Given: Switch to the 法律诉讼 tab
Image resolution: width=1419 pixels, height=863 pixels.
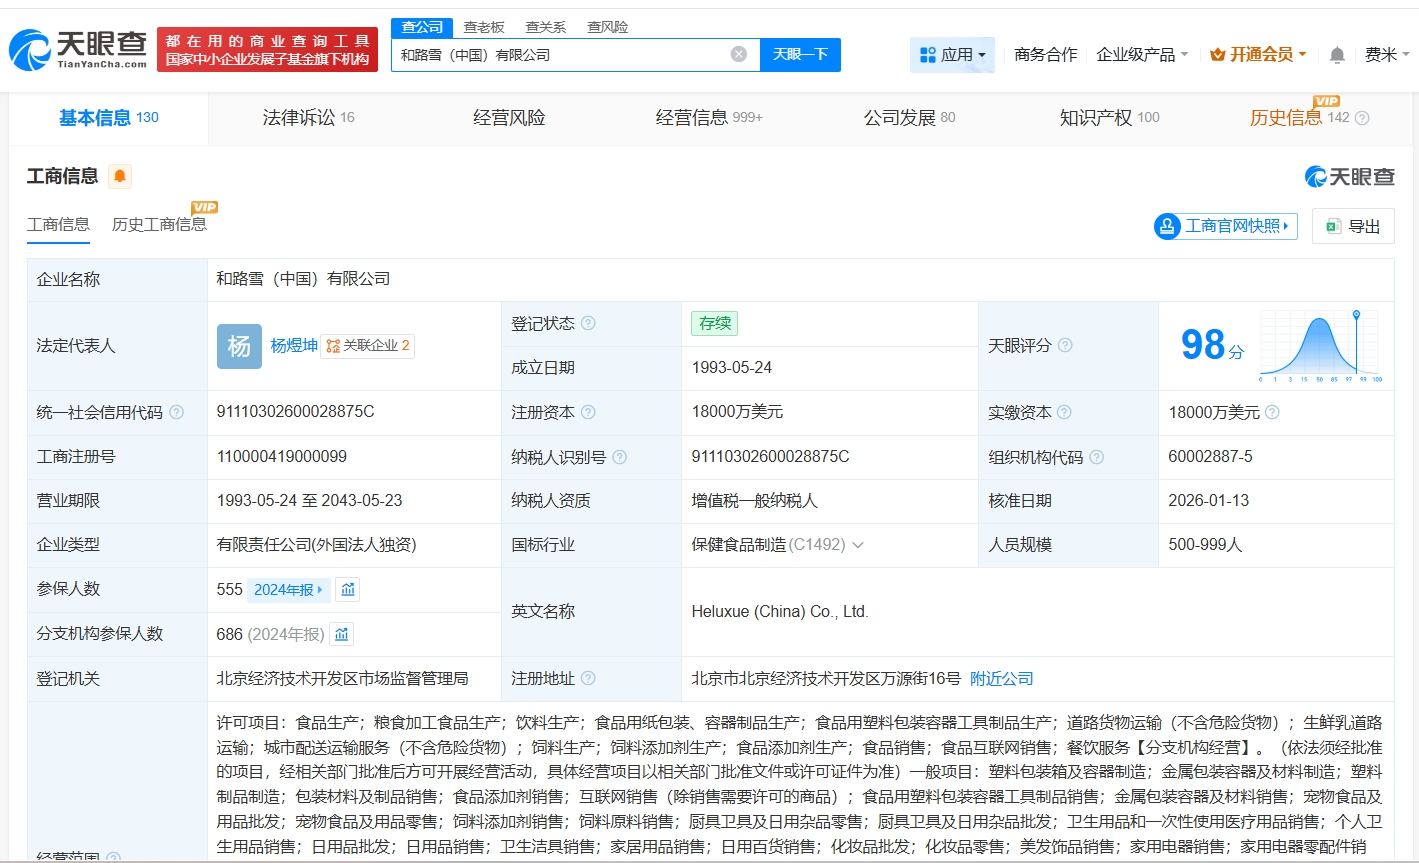Looking at the screenshot, I should click(303, 116).
